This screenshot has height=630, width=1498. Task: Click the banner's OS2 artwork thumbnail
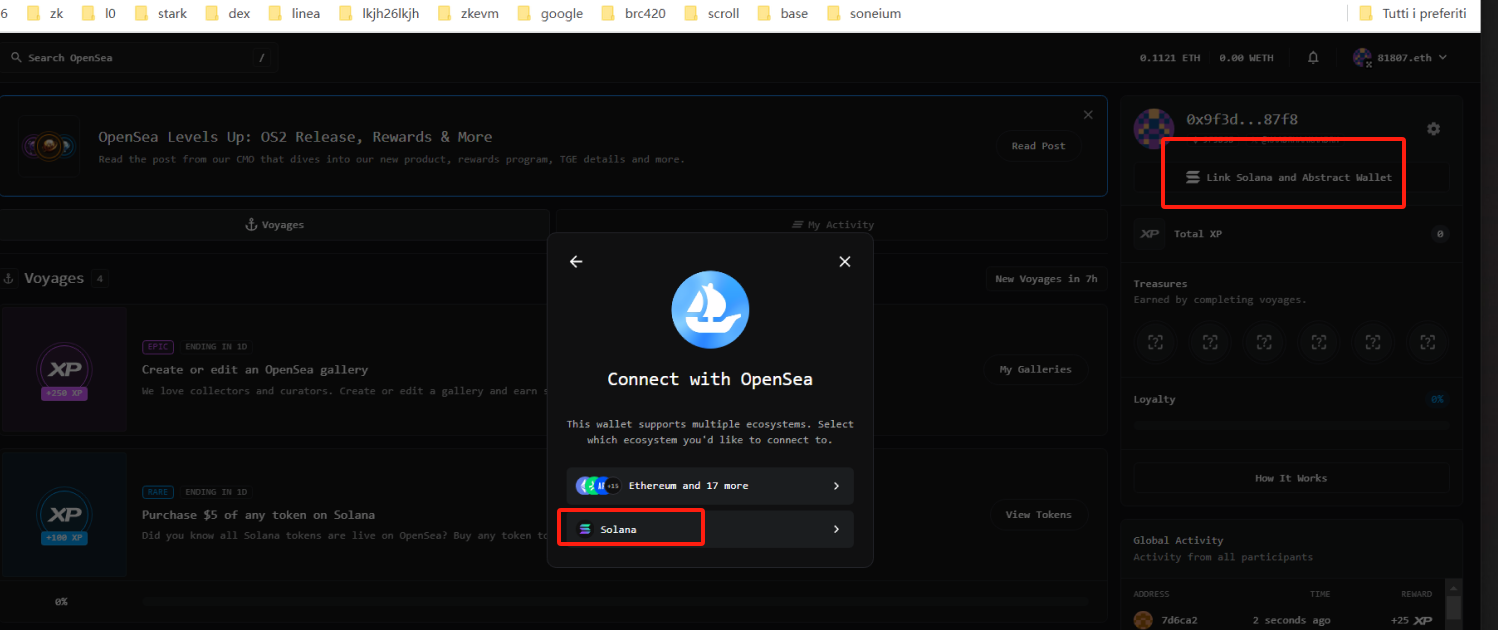49,147
